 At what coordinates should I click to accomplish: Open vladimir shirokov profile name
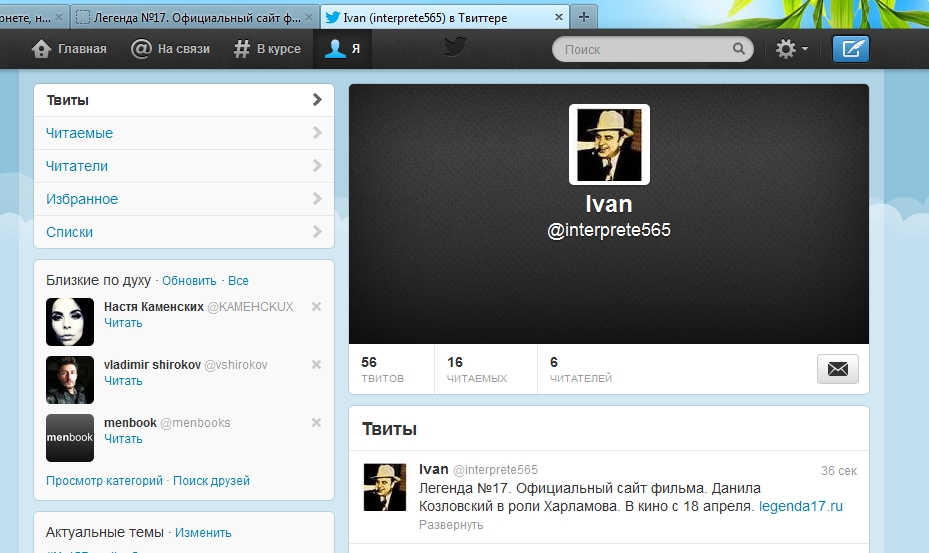(152, 365)
